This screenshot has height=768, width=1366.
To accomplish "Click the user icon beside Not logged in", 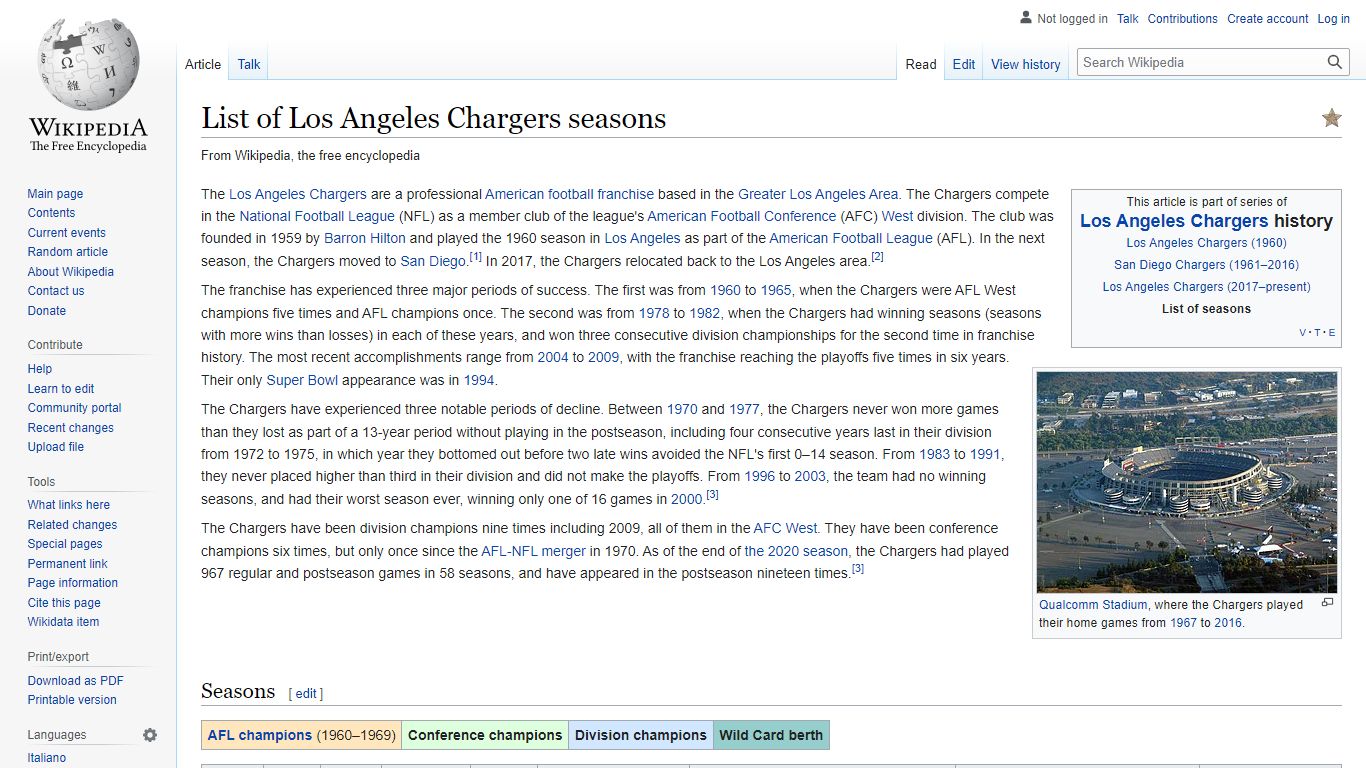I will click(x=1025, y=18).
